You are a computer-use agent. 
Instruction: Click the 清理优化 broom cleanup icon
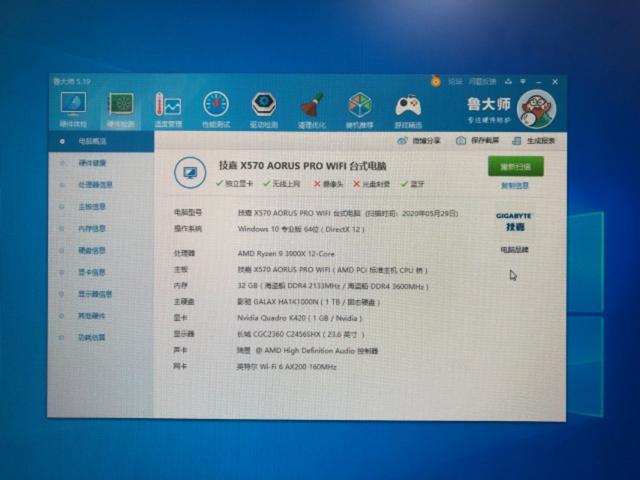pyautogui.click(x=312, y=107)
